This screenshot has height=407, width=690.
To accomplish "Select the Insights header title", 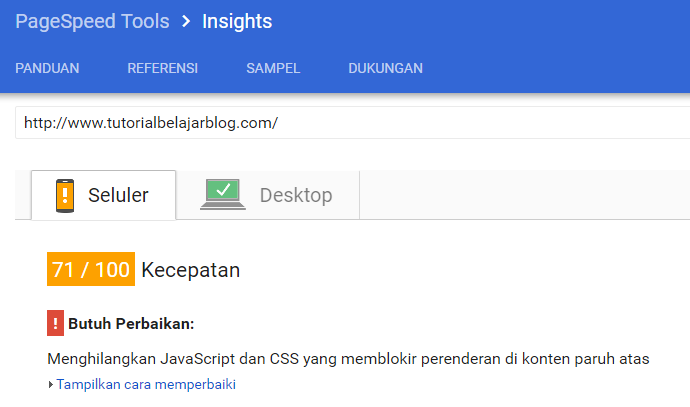I will 237,22.
